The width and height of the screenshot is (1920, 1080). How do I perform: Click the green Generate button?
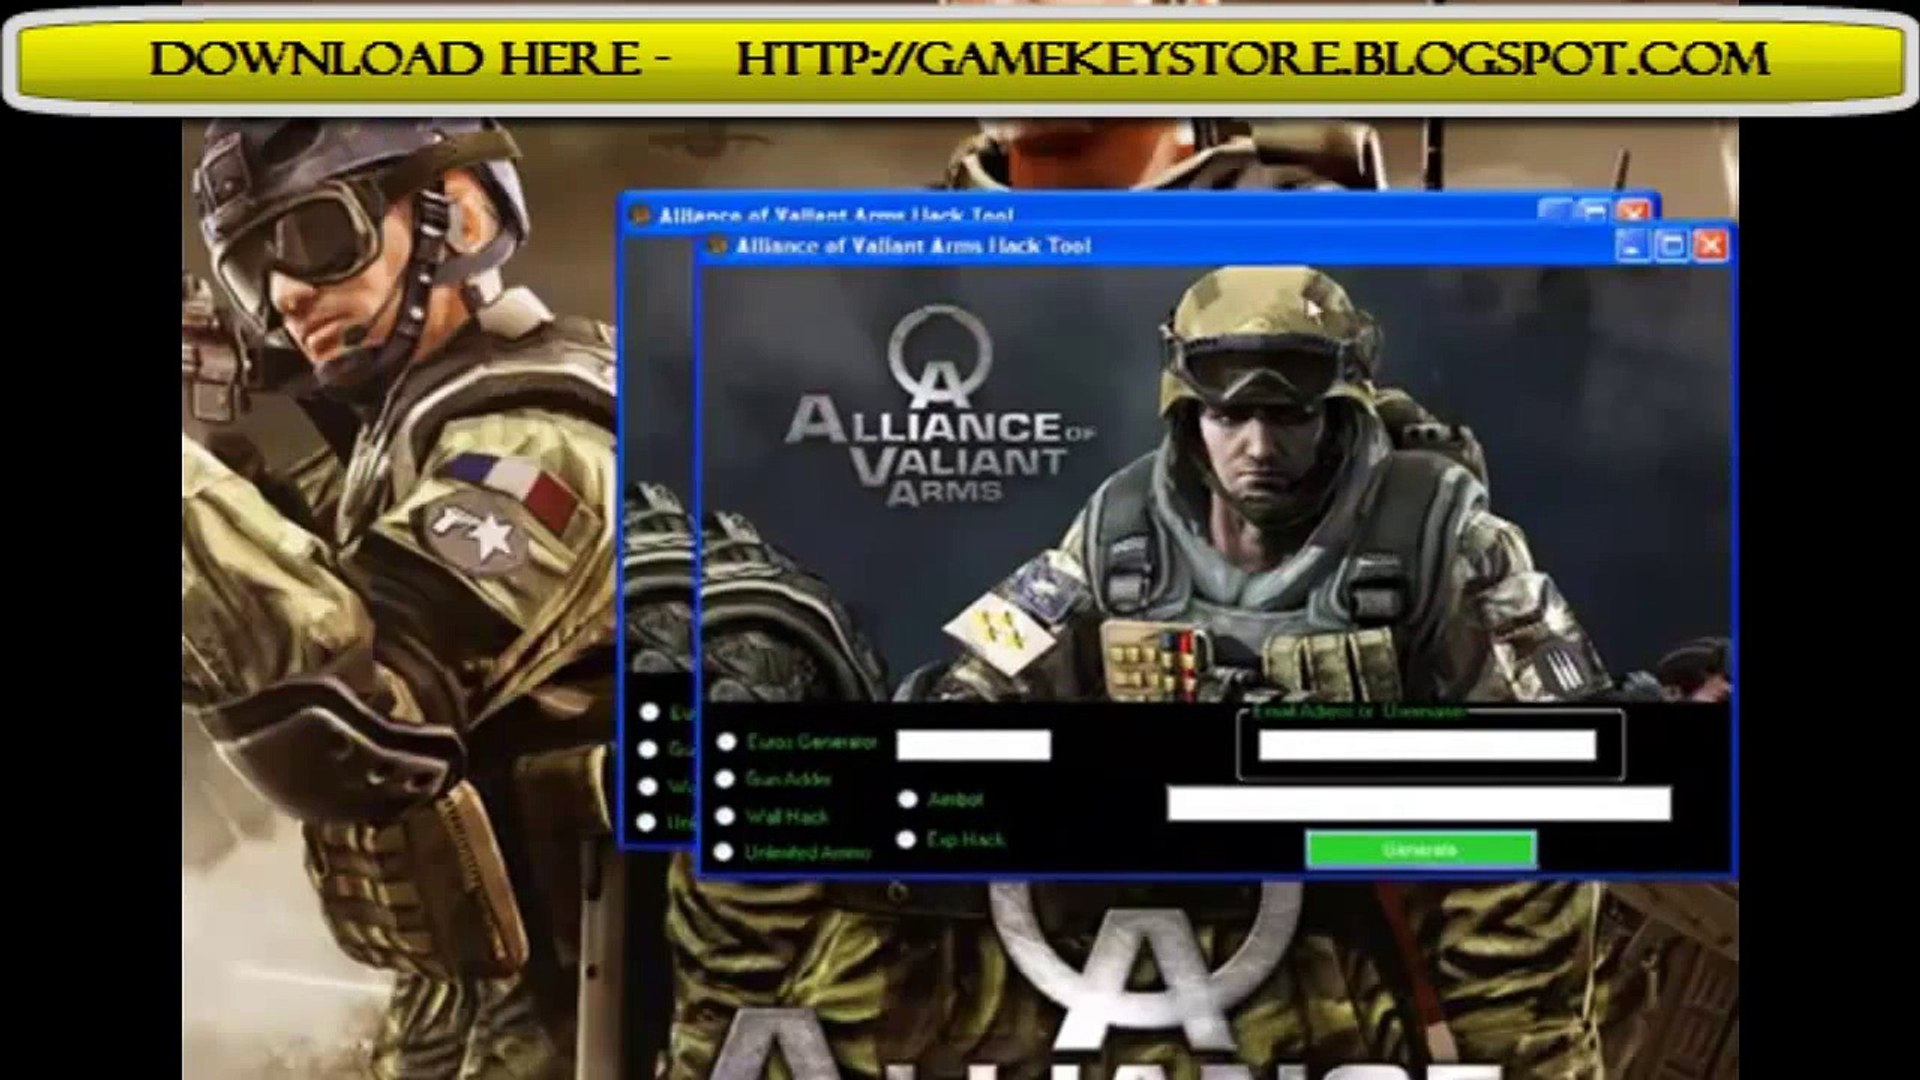tap(1421, 850)
